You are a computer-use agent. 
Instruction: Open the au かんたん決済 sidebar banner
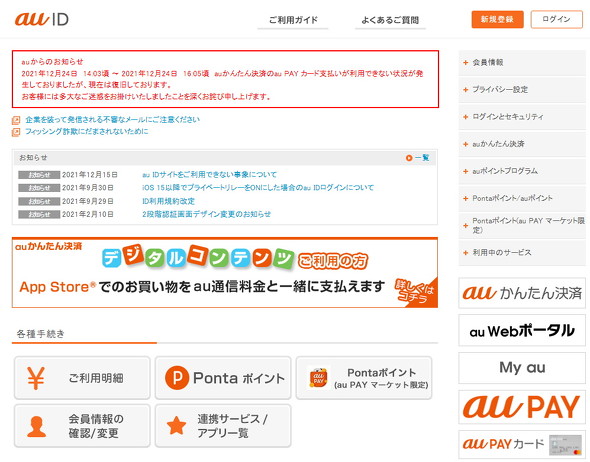click(522, 293)
